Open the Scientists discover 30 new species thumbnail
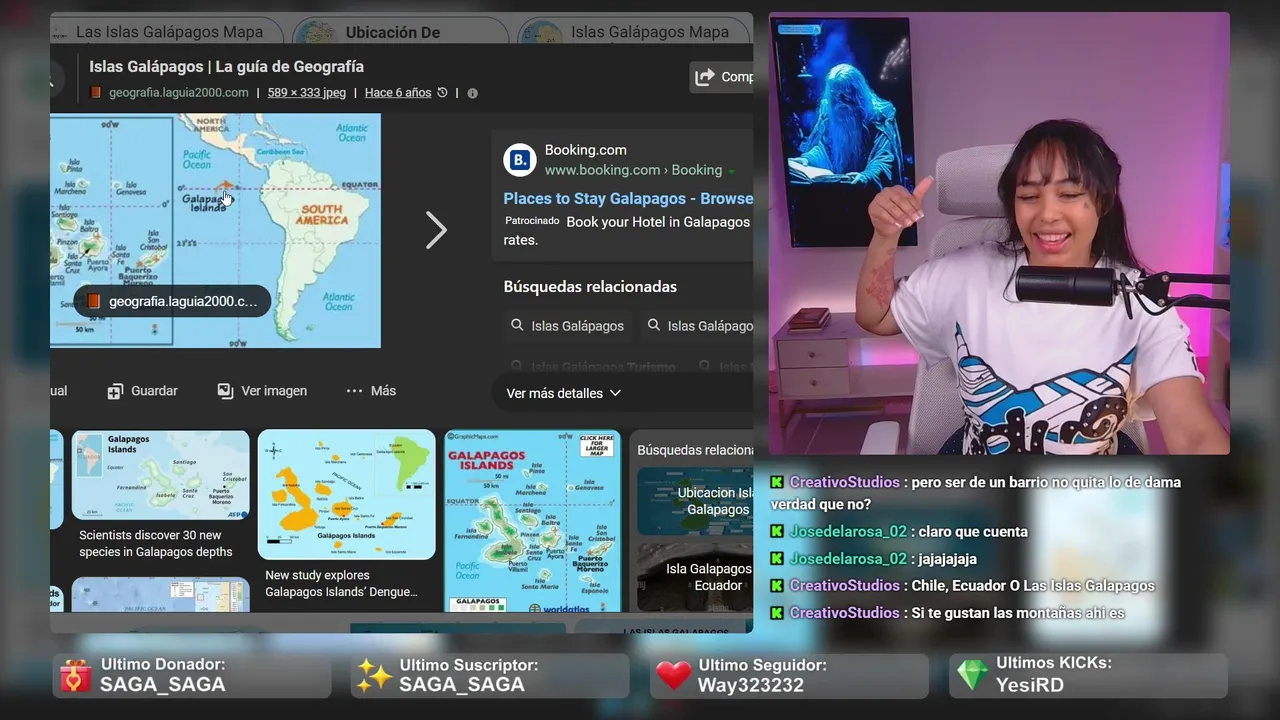 point(160,475)
